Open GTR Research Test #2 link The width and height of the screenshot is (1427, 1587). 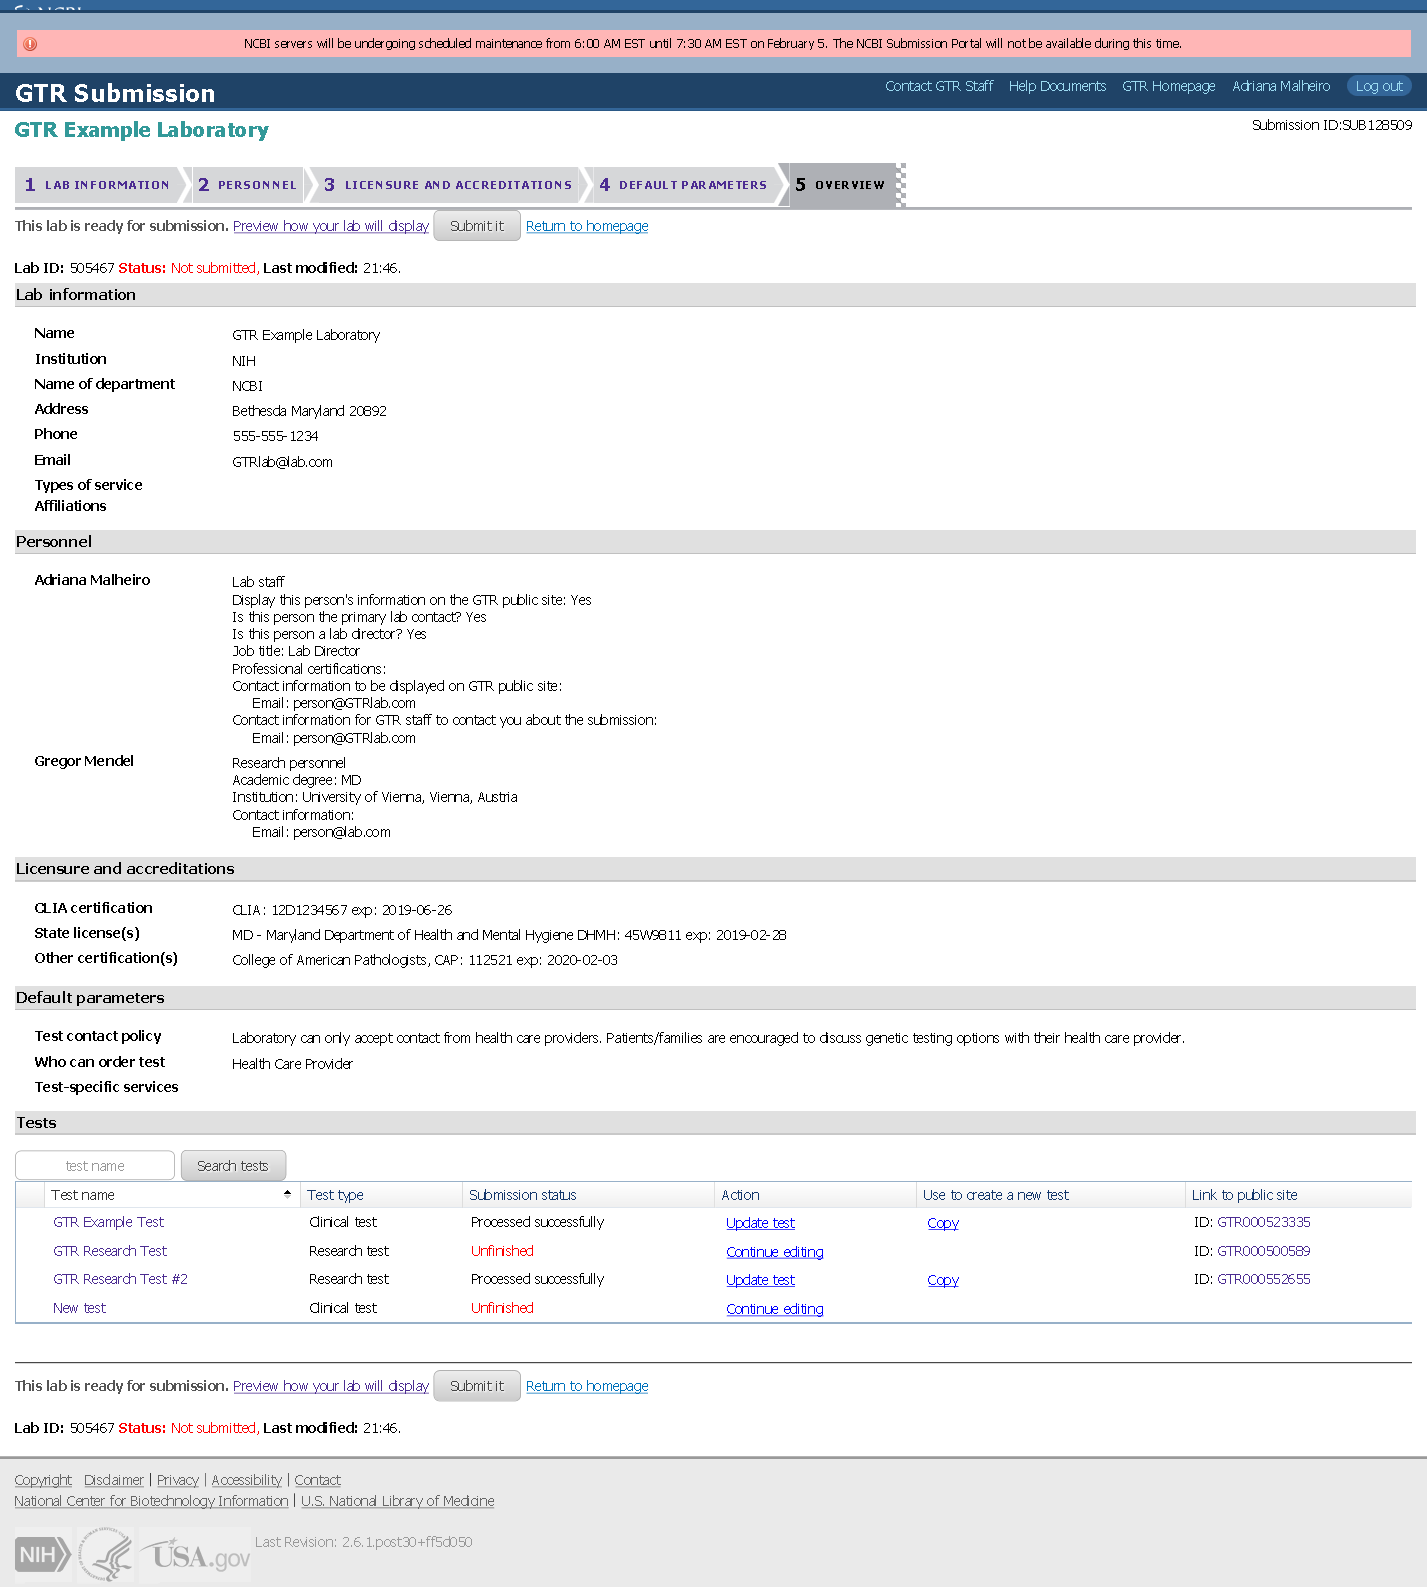pyautogui.click(x=120, y=1279)
